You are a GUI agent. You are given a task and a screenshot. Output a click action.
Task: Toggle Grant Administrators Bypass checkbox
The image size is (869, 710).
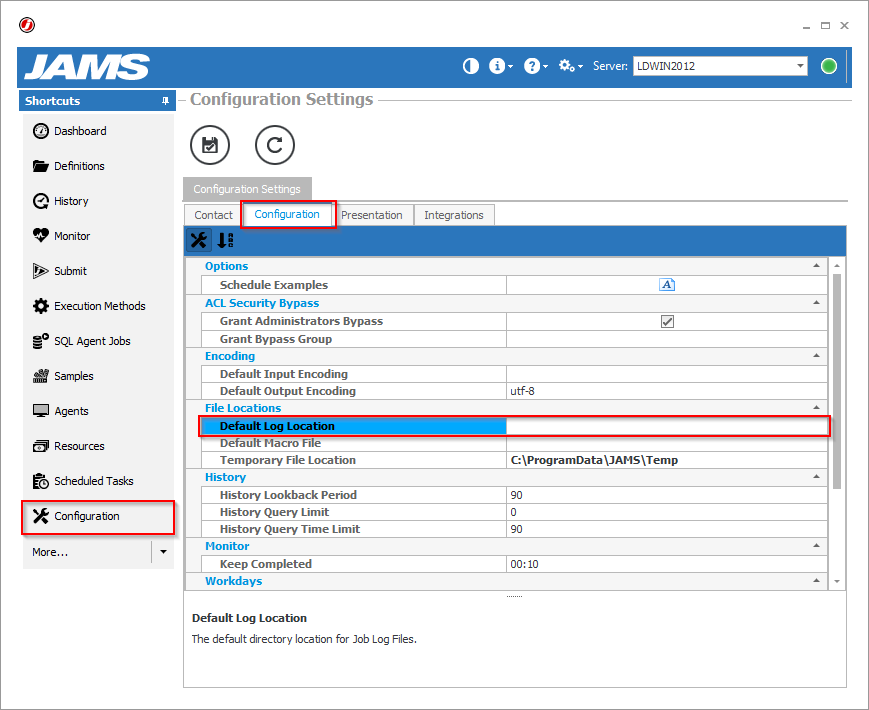(x=667, y=321)
